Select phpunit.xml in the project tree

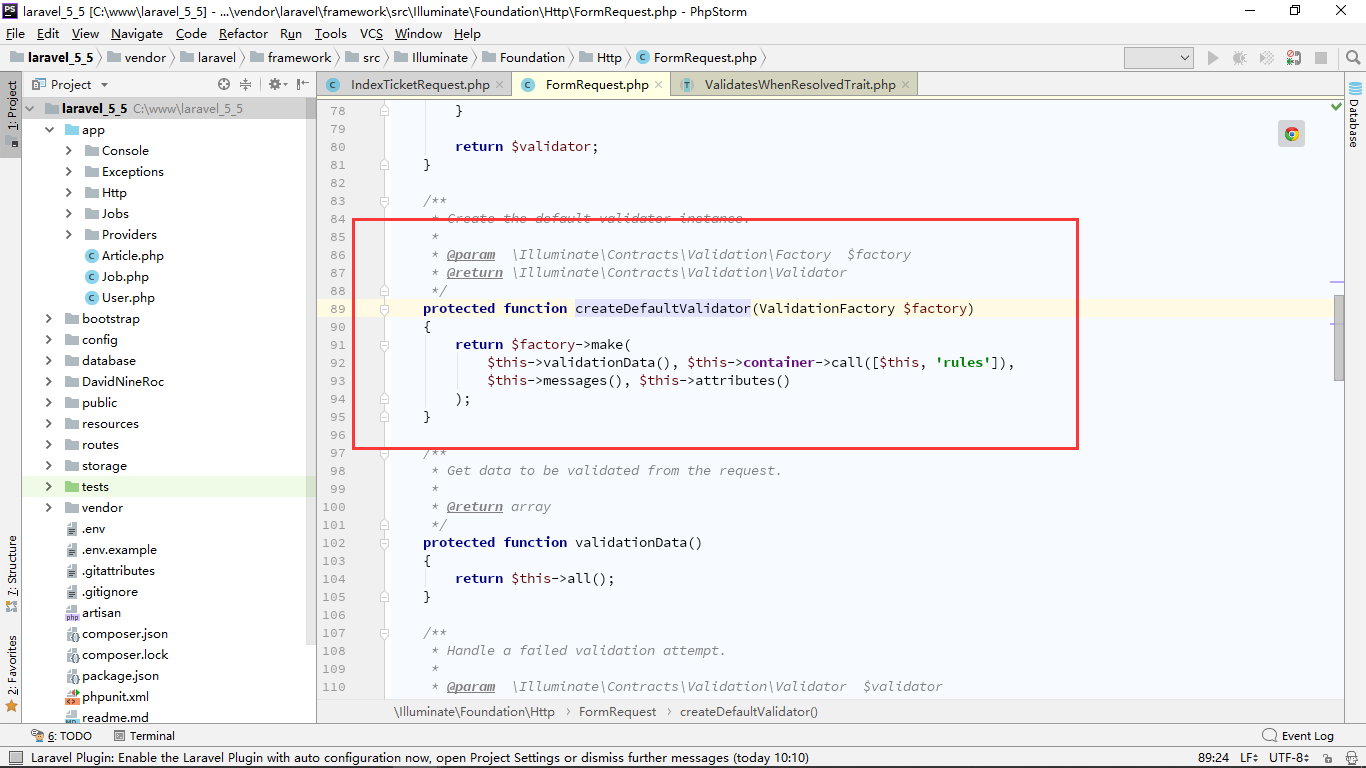(115, 697)
